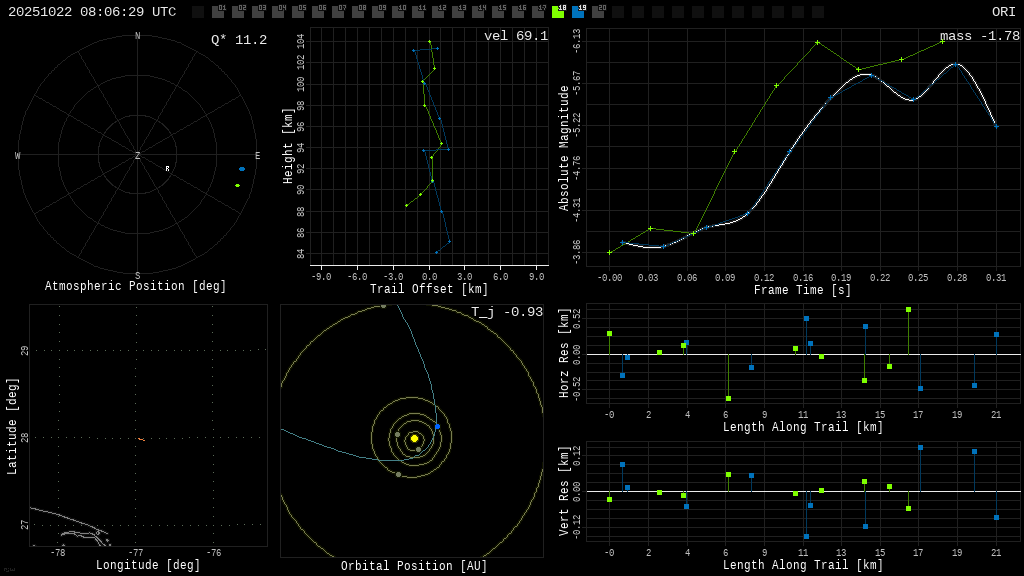The image size is (1024, 576).
Task: Click the blue marker on atmospheric polar plot
Action: point(241,169)
